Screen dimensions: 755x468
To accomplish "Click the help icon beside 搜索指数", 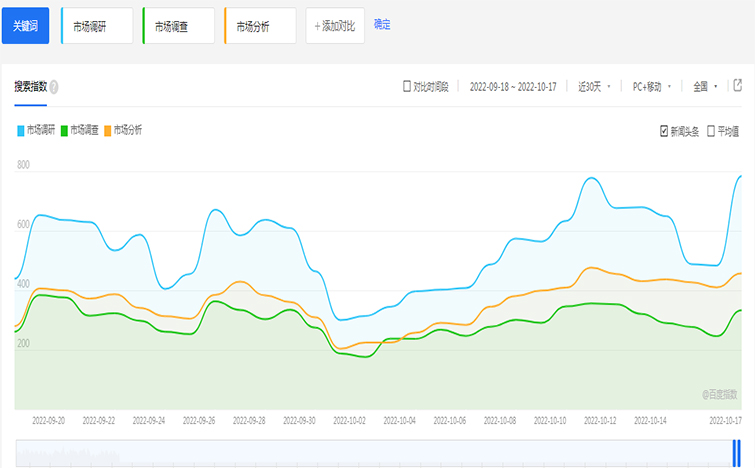I will point(54,87).
